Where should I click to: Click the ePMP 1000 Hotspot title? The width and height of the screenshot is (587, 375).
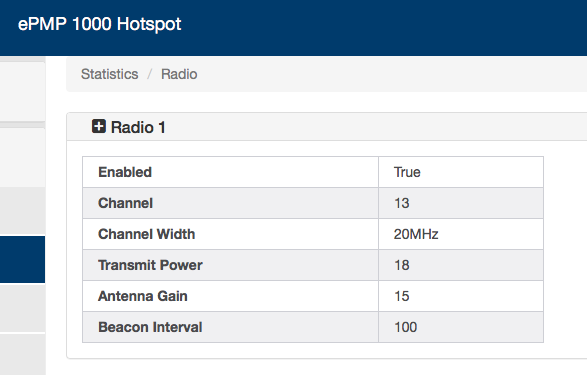coord(100,24)
